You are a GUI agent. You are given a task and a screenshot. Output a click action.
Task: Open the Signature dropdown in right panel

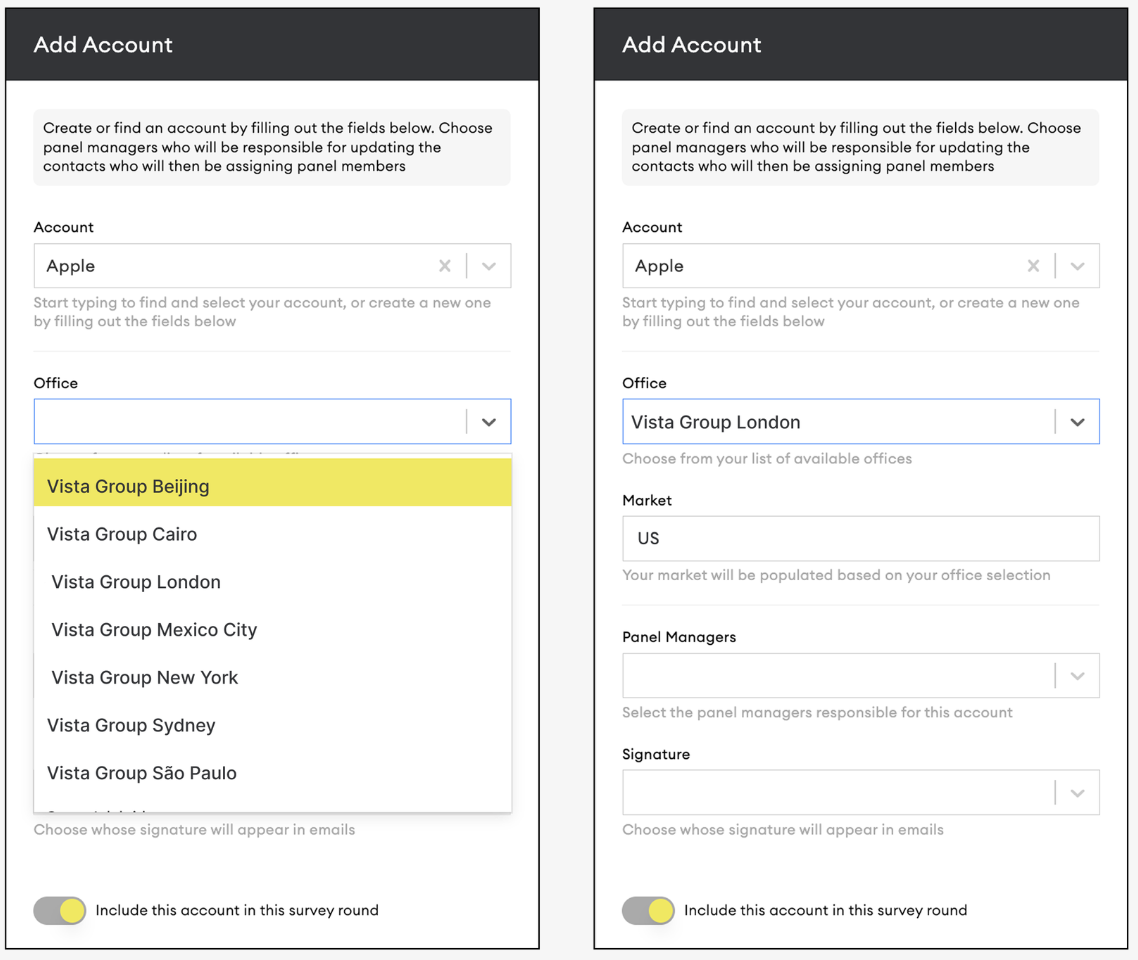point(1078,793)
